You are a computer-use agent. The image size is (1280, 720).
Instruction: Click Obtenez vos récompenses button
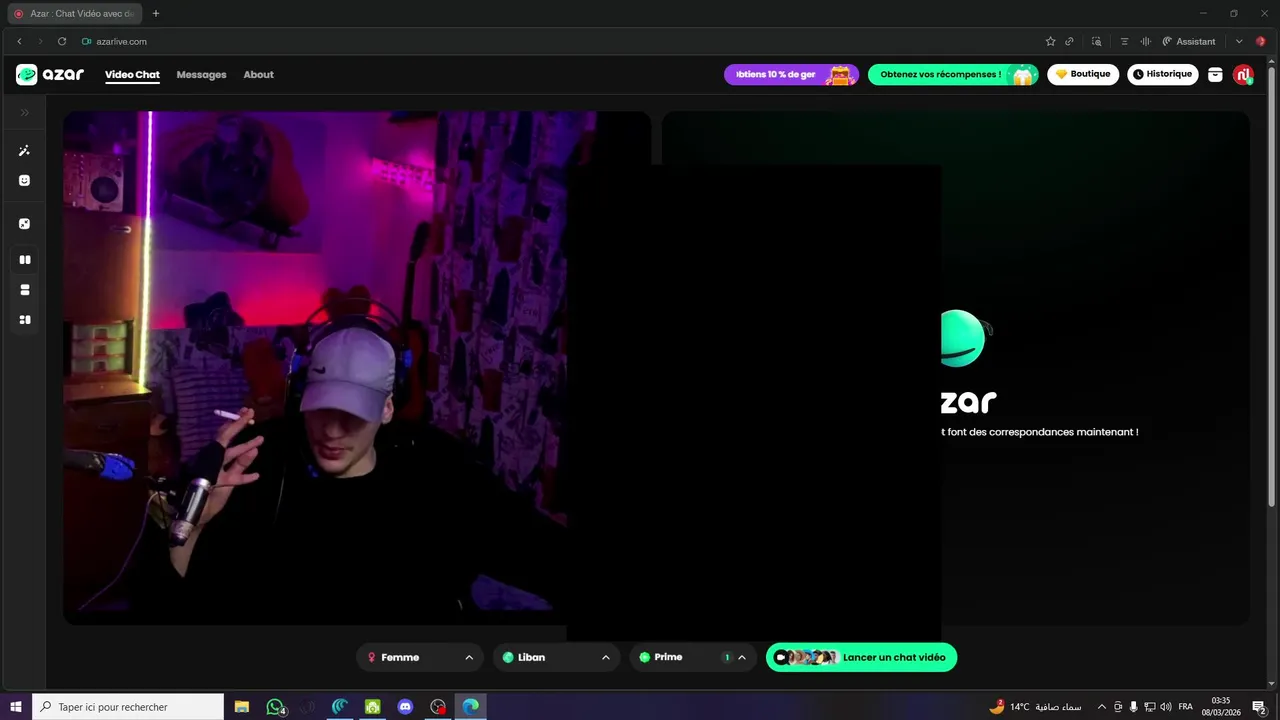pyautogui.click(x=953, y=74)
